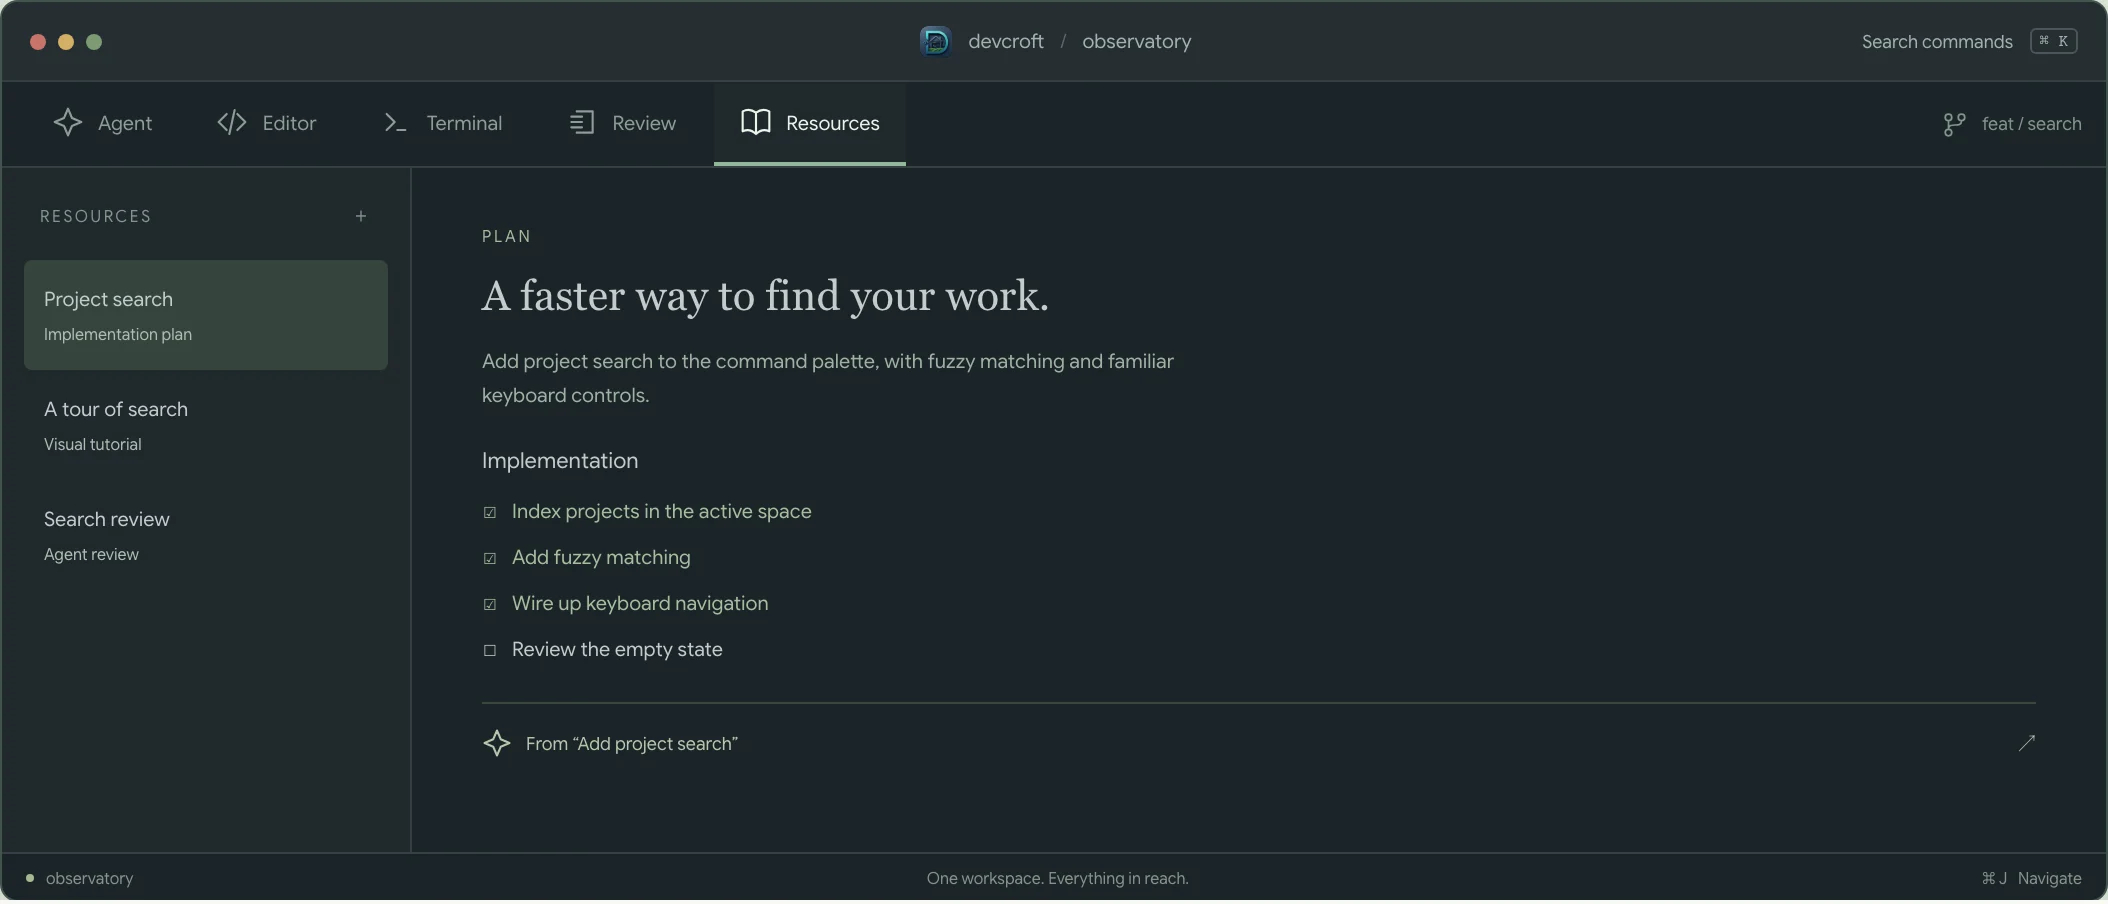Click the ⌘ K shortcut badge
The width and height of the screenshot is (2108, 904).
click(x=2054, y=41)
